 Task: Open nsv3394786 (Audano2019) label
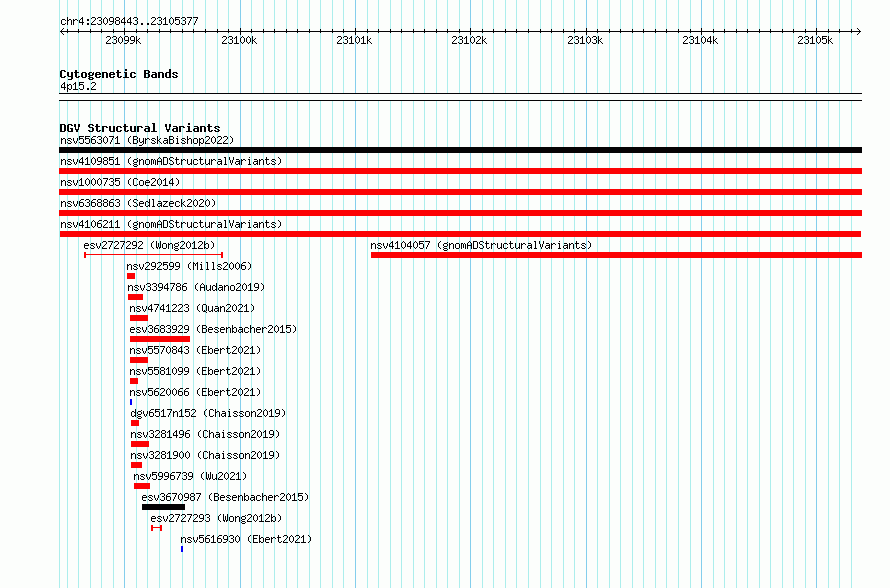click(x=196, y=287)
